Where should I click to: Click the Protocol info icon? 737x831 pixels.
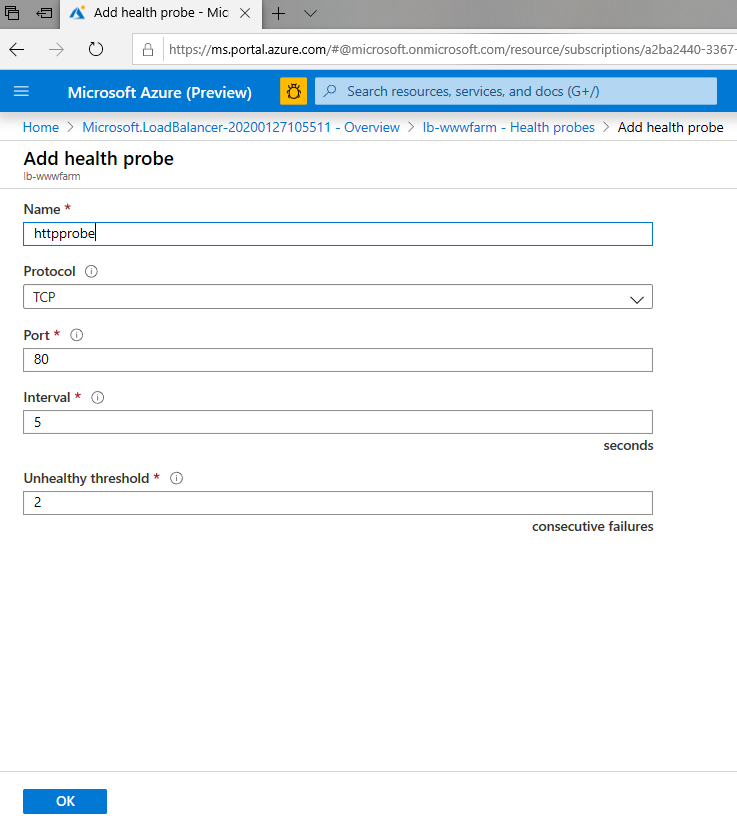pyautogui.click(x=91, y=272)
